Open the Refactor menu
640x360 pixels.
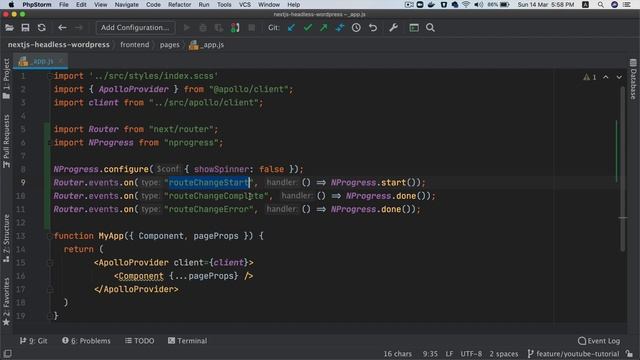point(180,4)
